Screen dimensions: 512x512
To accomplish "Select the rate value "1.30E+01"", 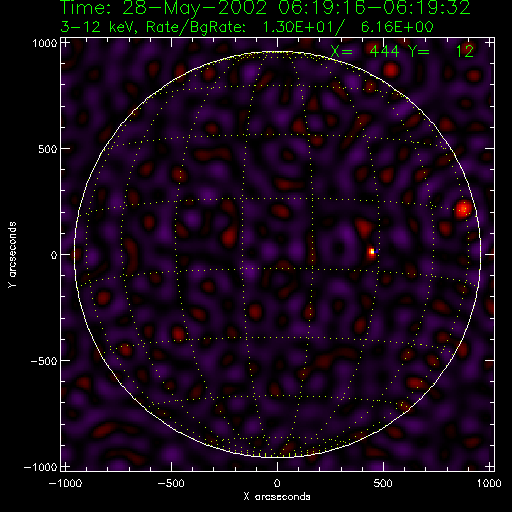I will (x=299, y=27).
